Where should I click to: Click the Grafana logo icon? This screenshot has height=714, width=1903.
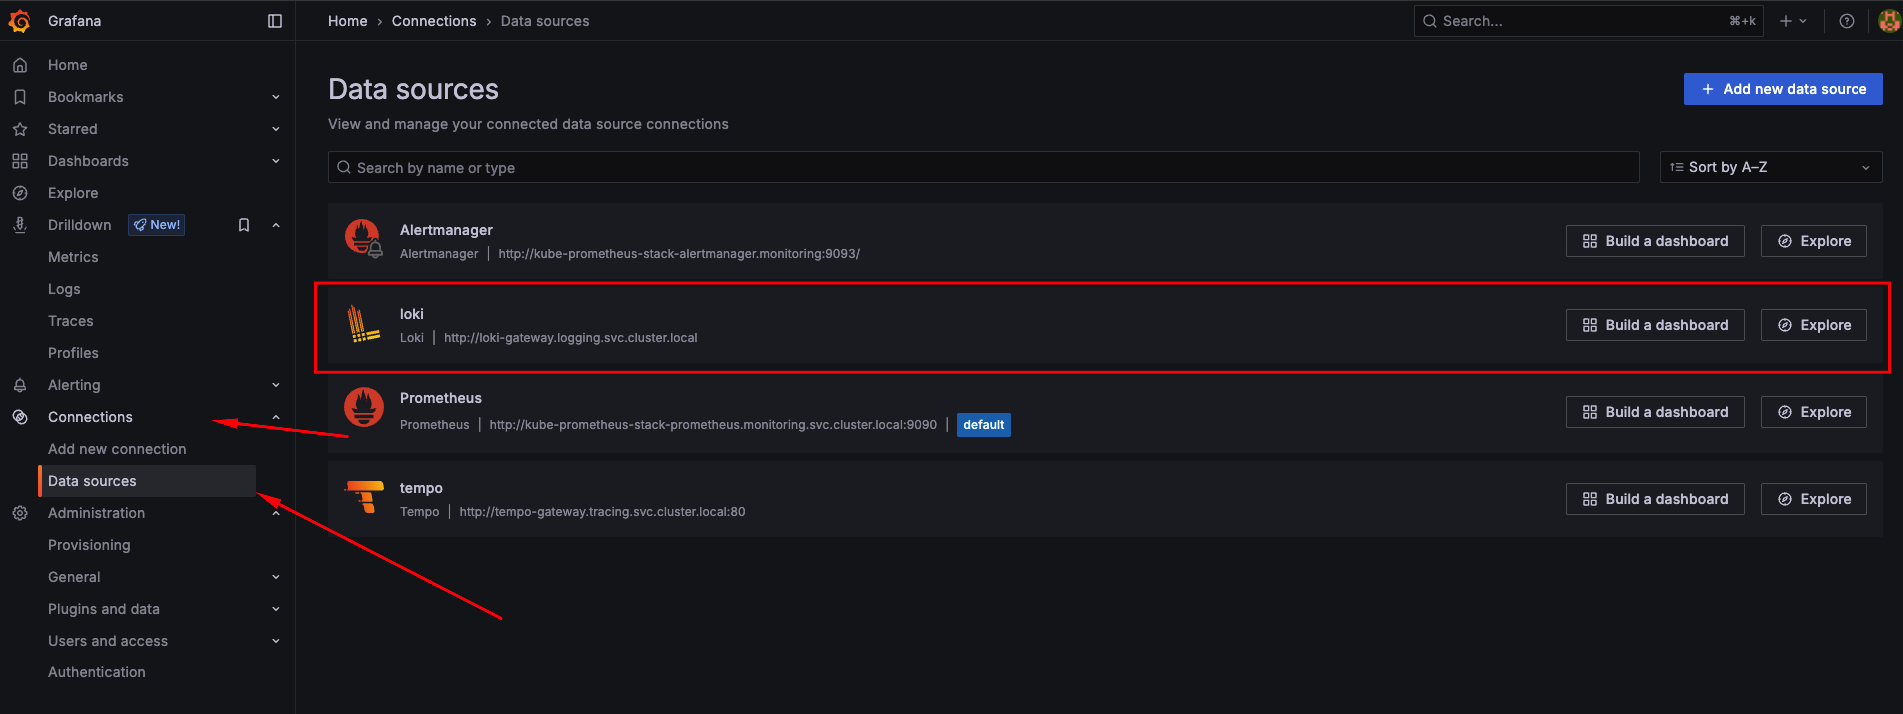coord(20,21)
